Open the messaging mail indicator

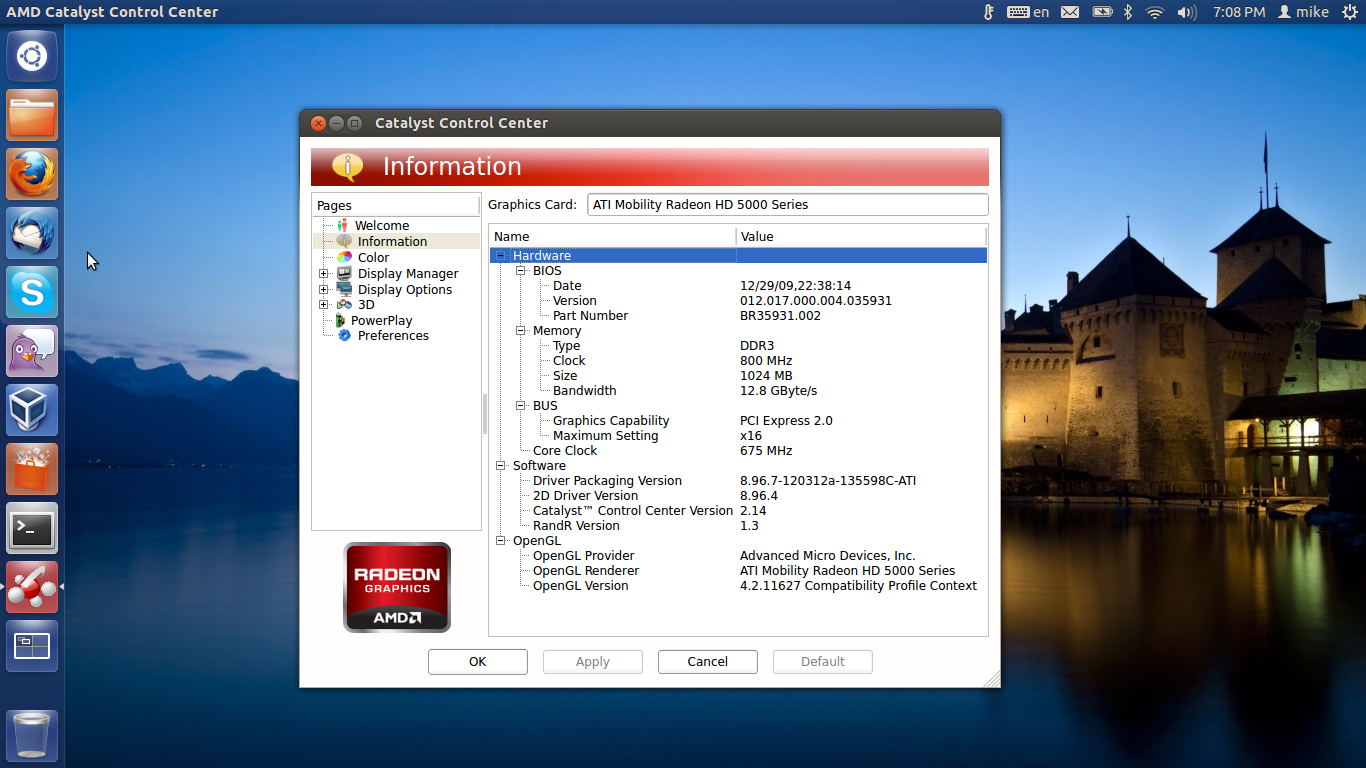pos(1070,12)
